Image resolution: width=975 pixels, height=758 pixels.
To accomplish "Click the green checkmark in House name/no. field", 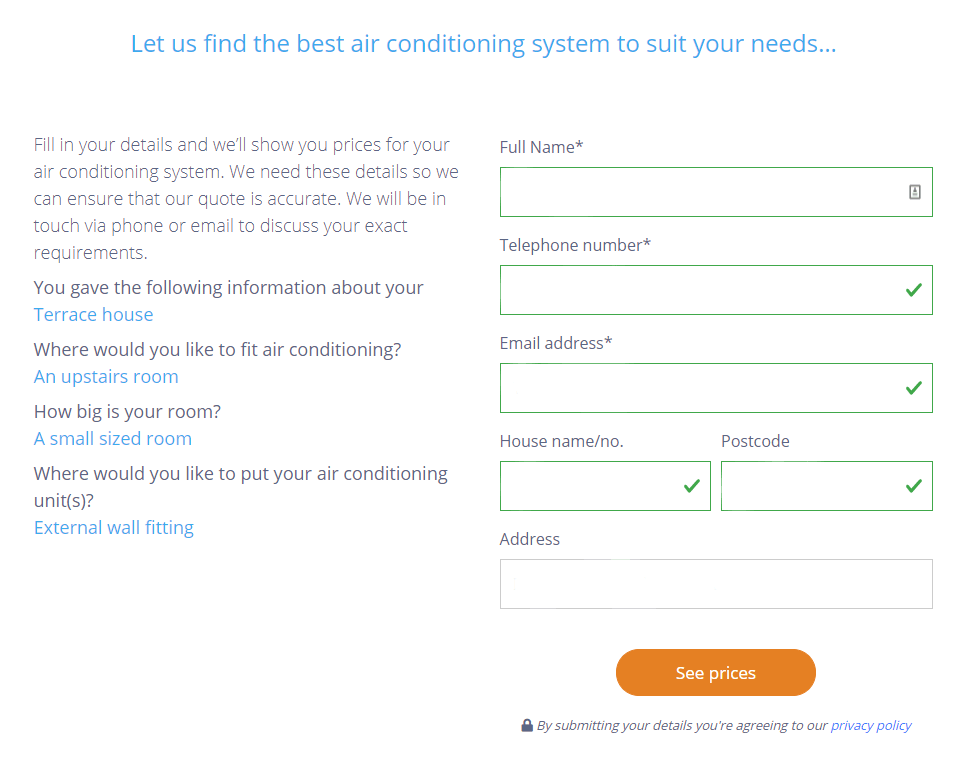I will 691,486.
